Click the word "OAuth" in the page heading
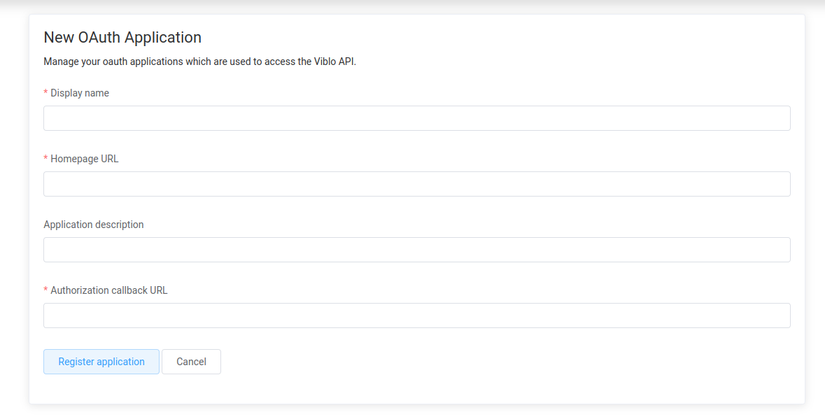 click(x=98, y=38)
